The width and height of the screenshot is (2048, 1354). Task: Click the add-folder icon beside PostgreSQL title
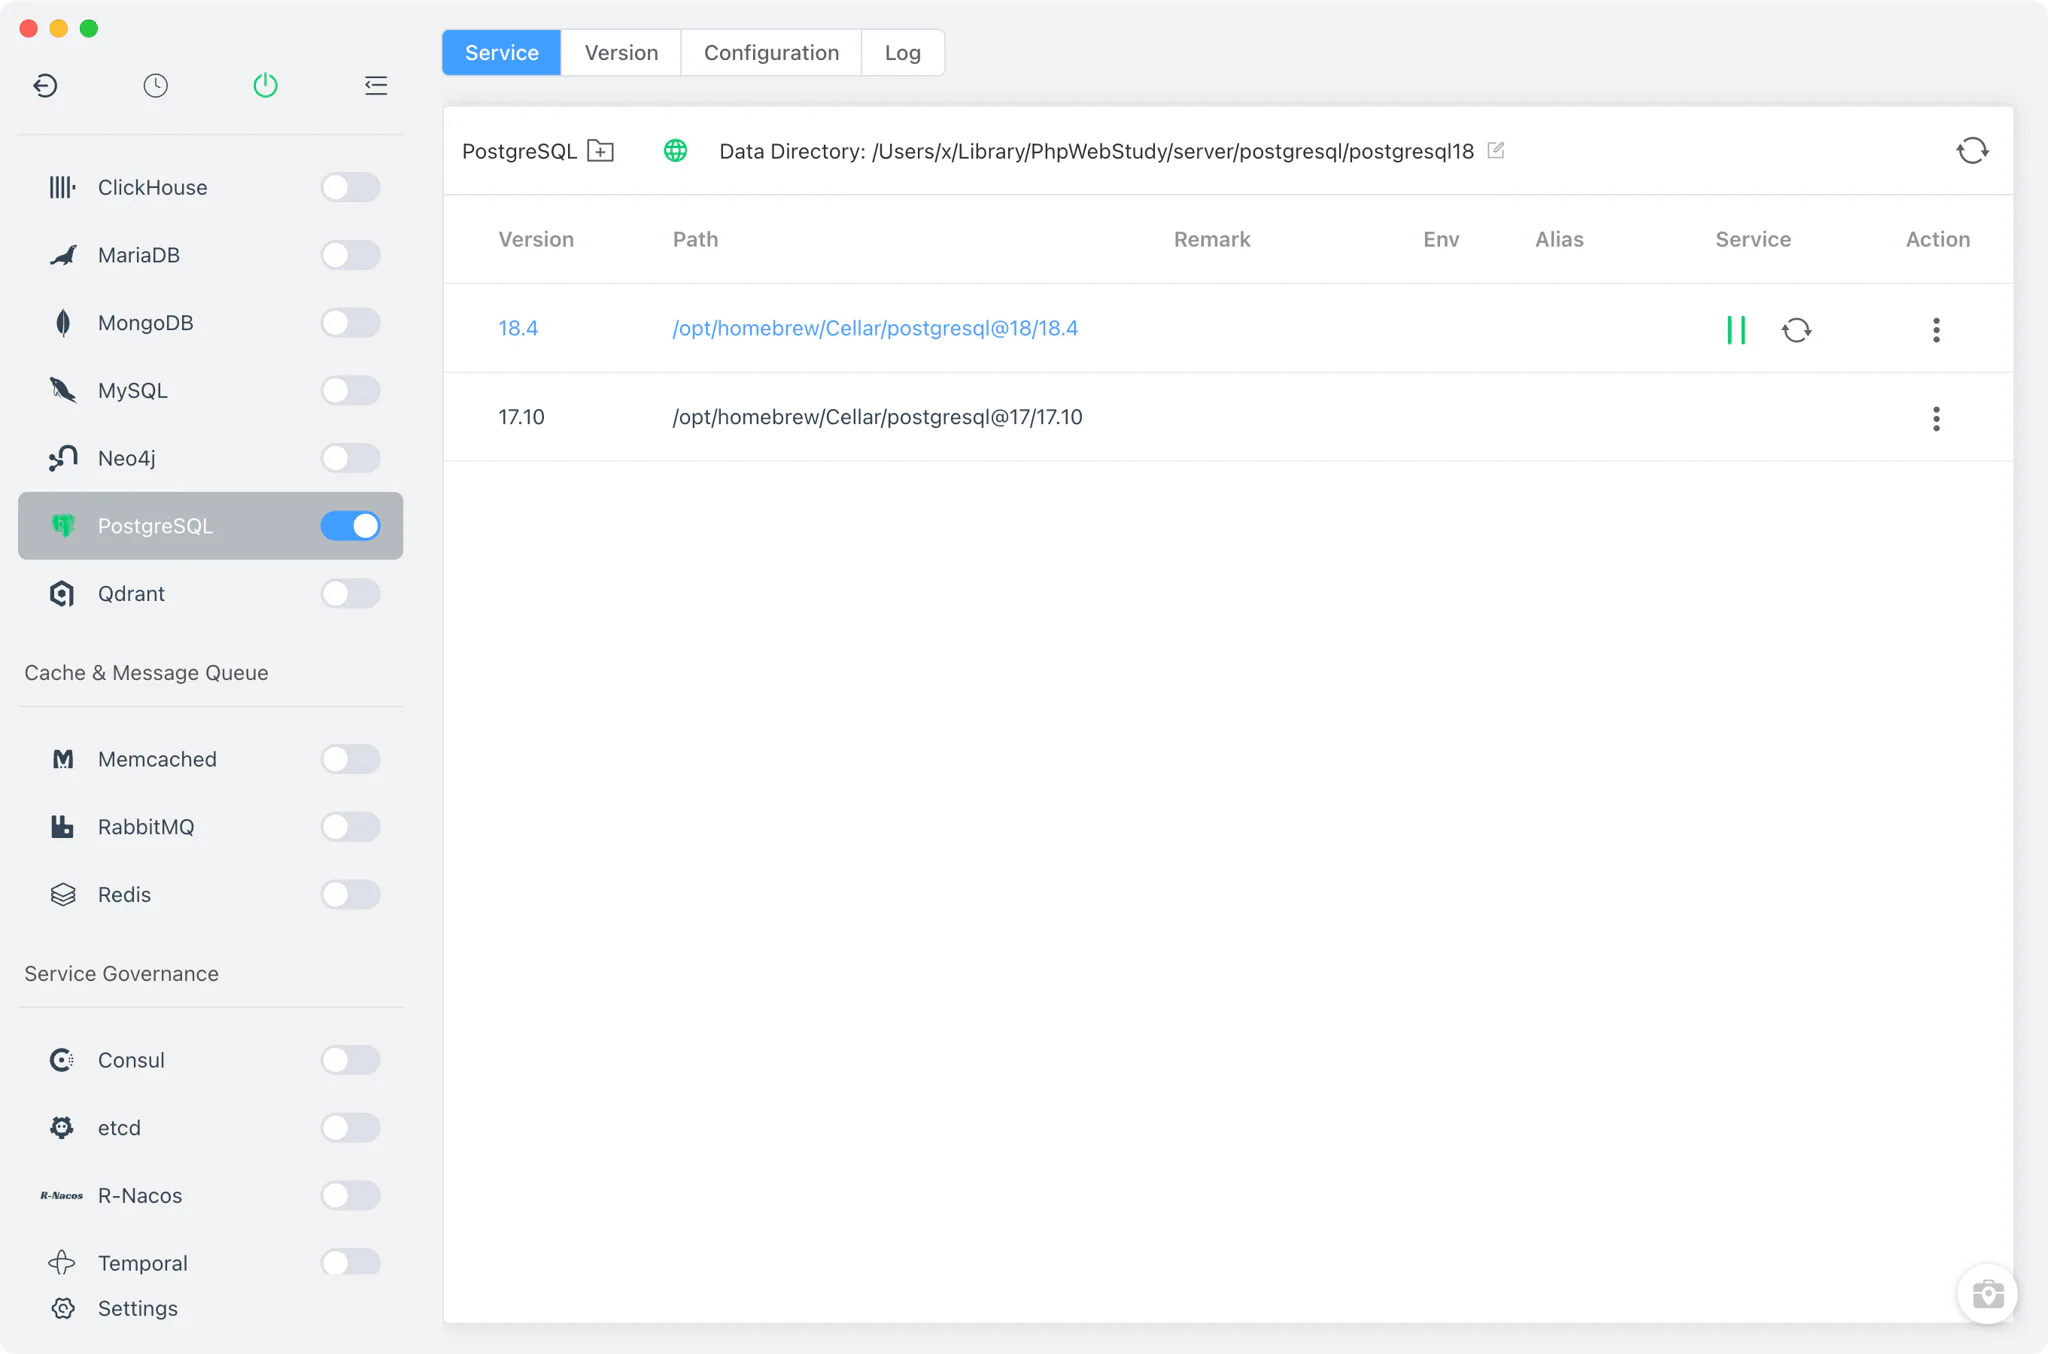(600, 151)
